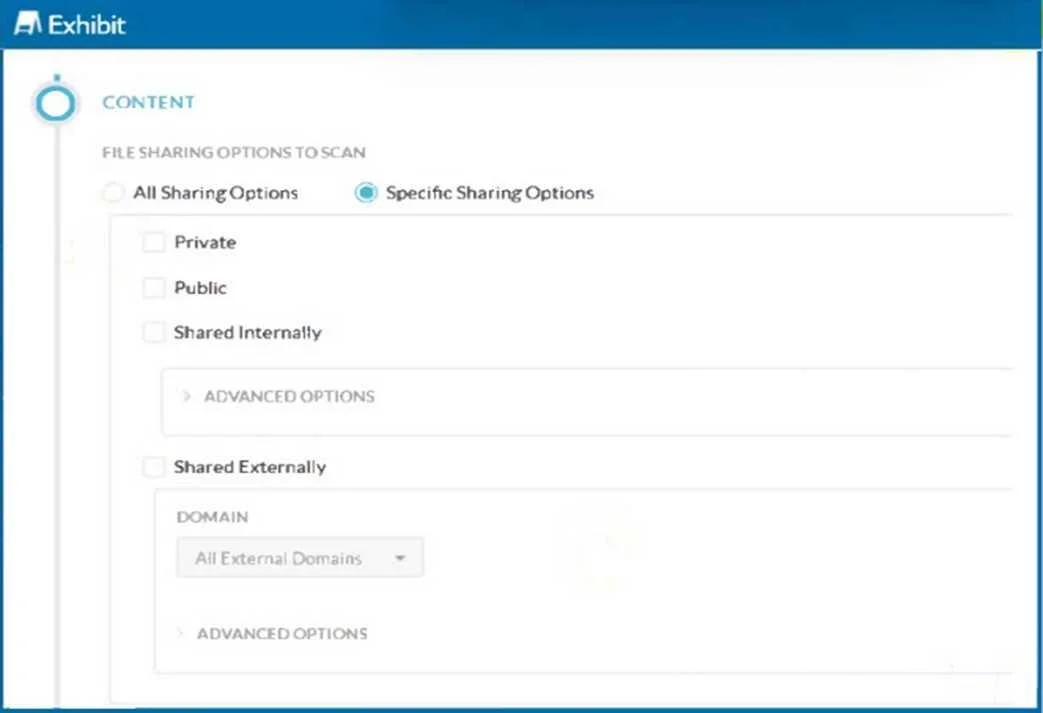Click the Public label text
The height and width of the screenshot is (713, 1043).
(x=200, y=288)
